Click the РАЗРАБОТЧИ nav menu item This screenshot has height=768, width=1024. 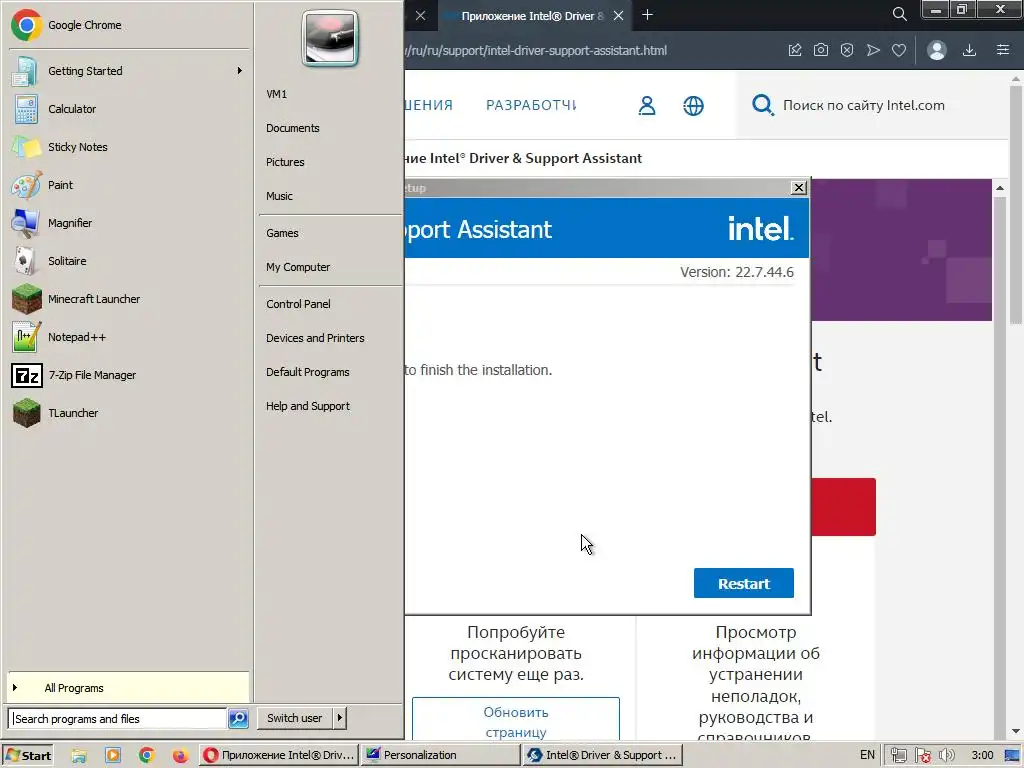[531, 105]
